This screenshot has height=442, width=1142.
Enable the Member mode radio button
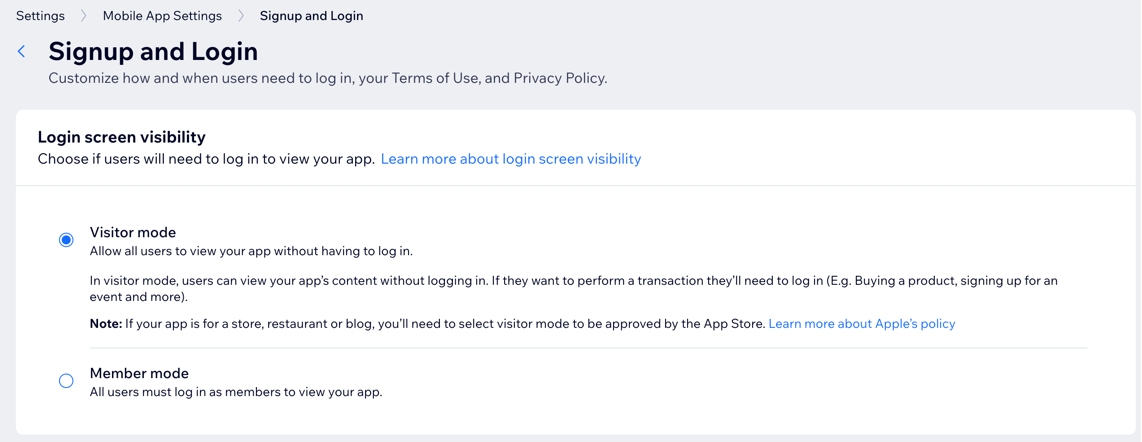66,381
